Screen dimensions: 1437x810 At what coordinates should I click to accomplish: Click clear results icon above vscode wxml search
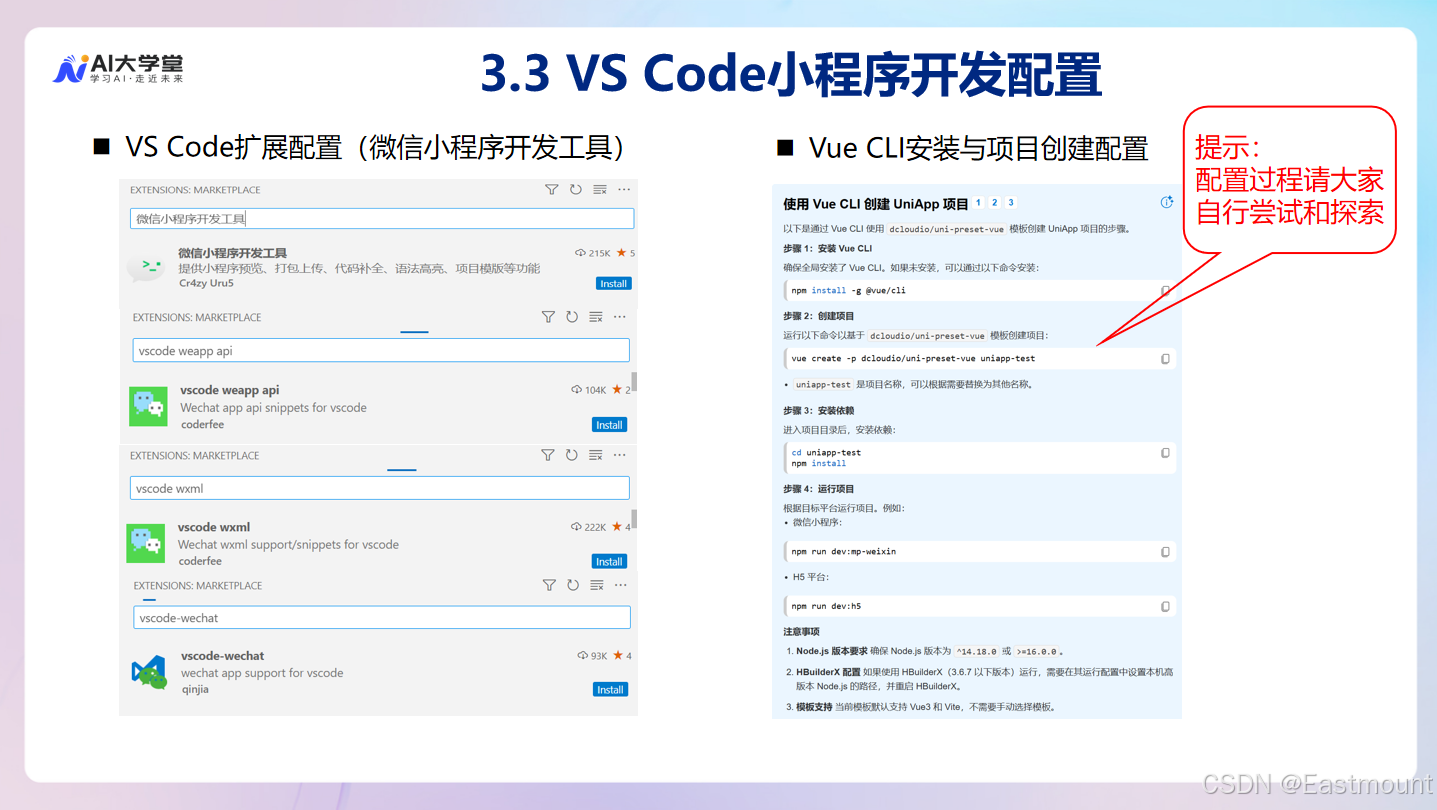[596, 455]
